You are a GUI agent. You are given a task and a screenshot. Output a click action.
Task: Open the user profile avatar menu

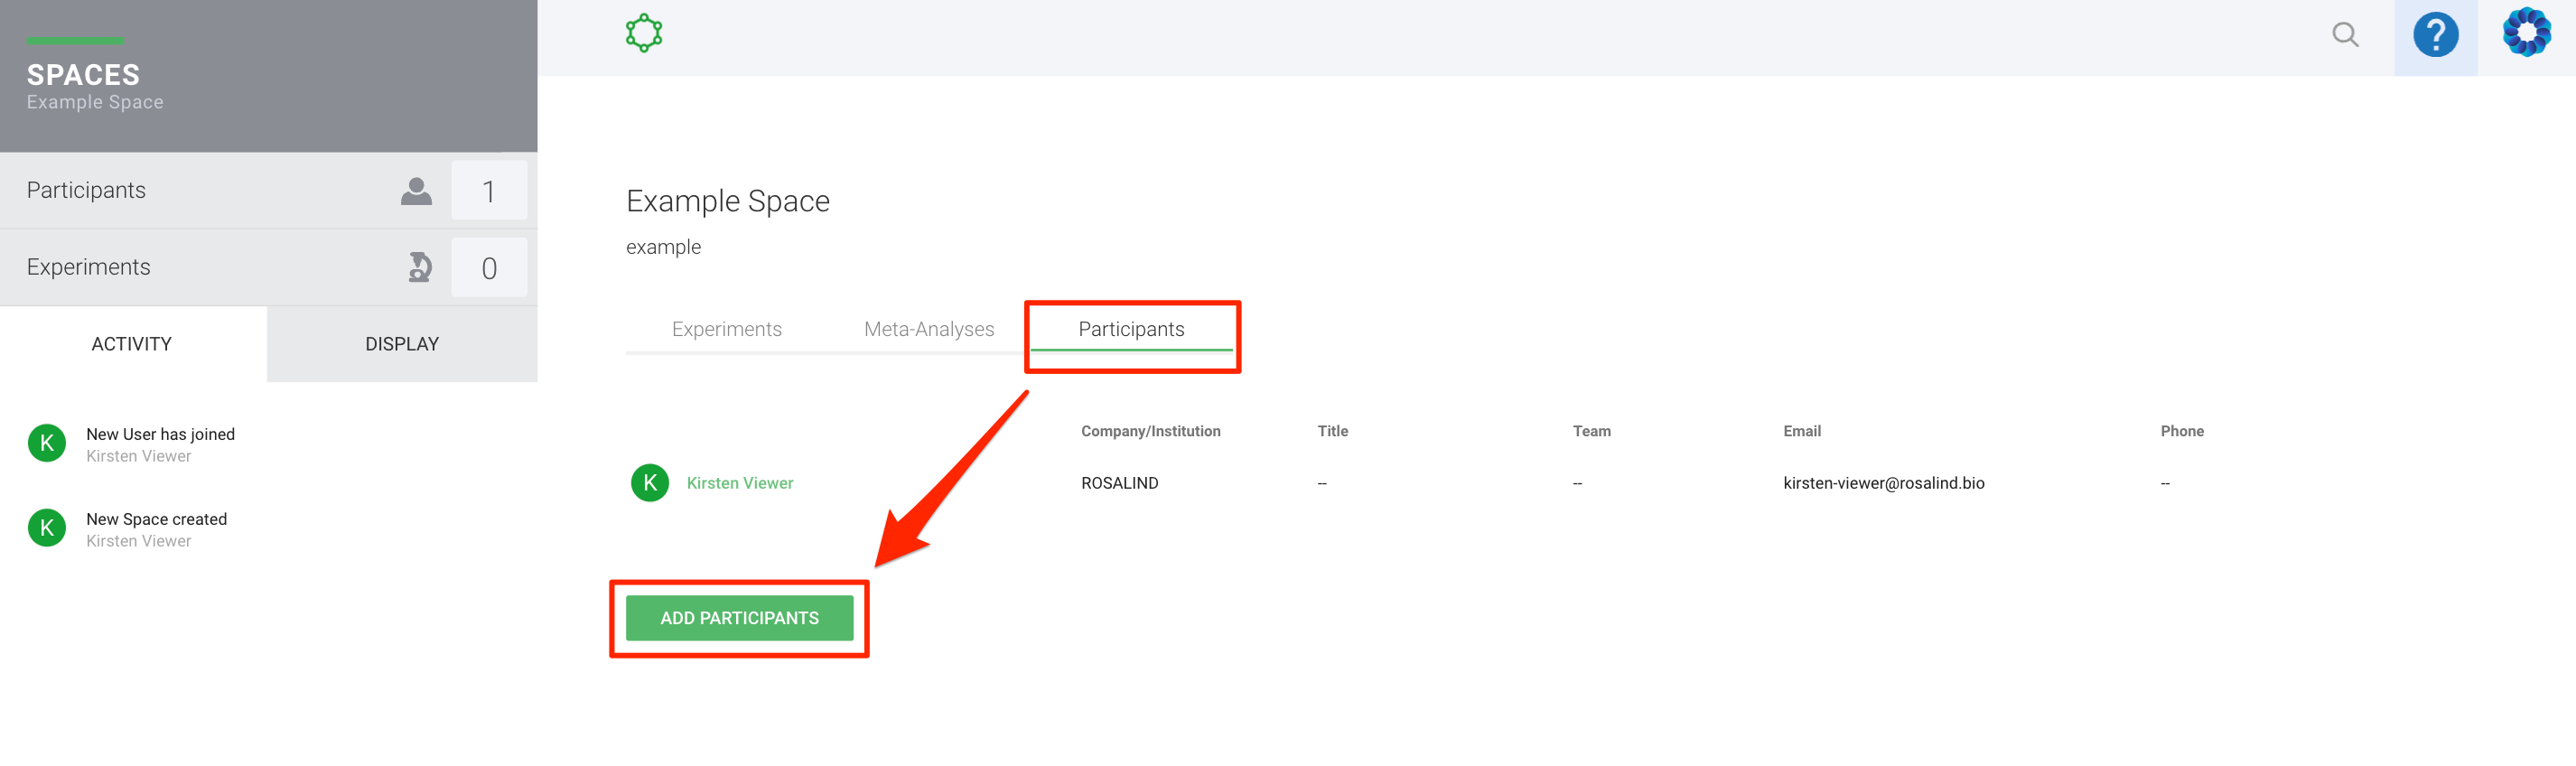(2525, 33)
